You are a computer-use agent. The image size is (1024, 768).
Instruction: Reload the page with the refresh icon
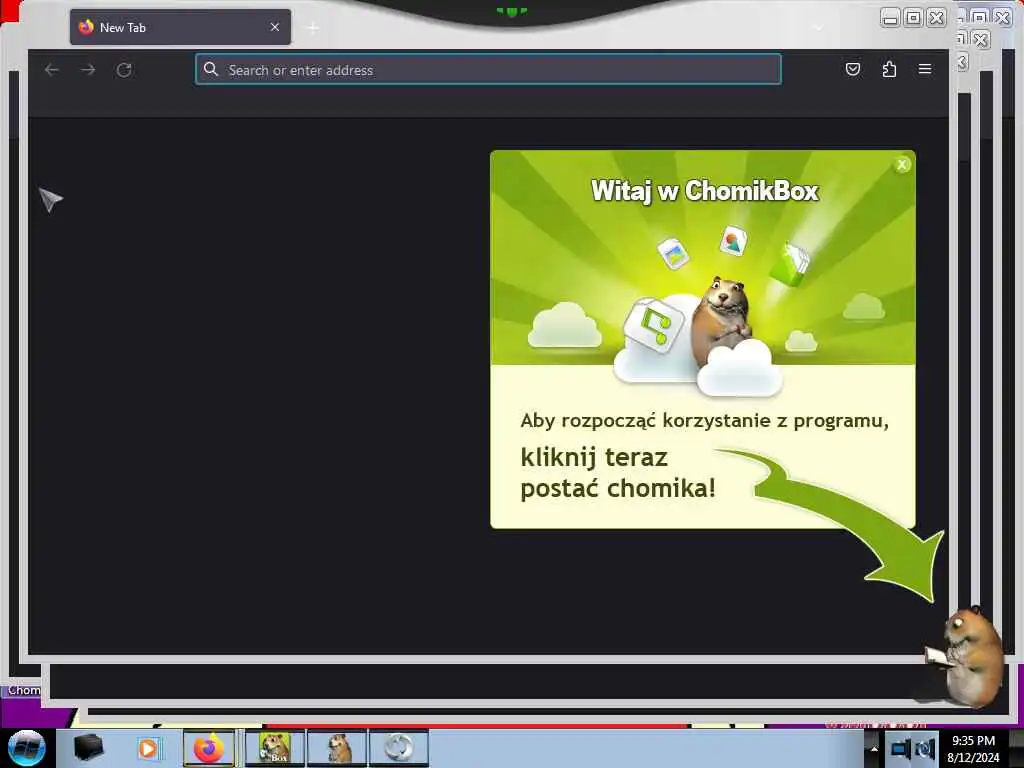[124, 70]
